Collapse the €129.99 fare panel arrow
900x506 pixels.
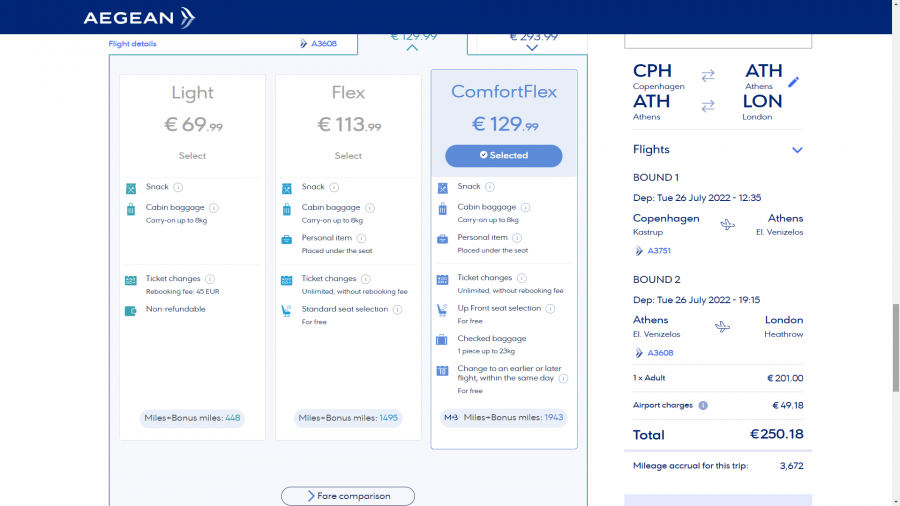tap(412, 46)
